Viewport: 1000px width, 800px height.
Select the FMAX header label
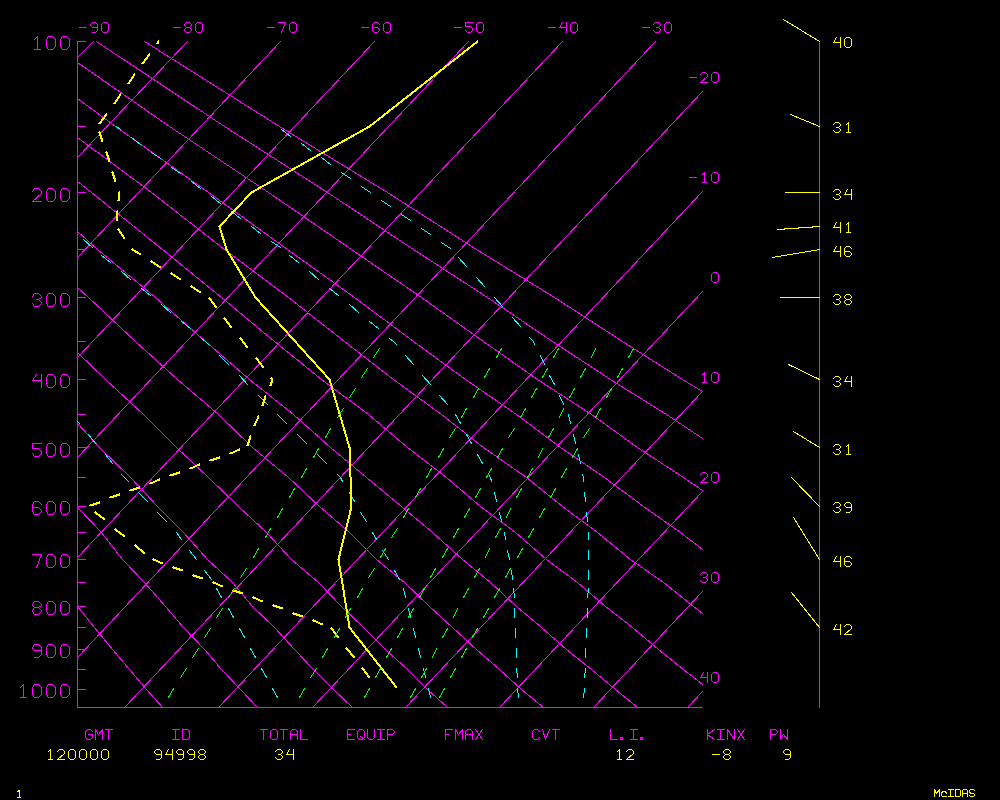point(464,735)
